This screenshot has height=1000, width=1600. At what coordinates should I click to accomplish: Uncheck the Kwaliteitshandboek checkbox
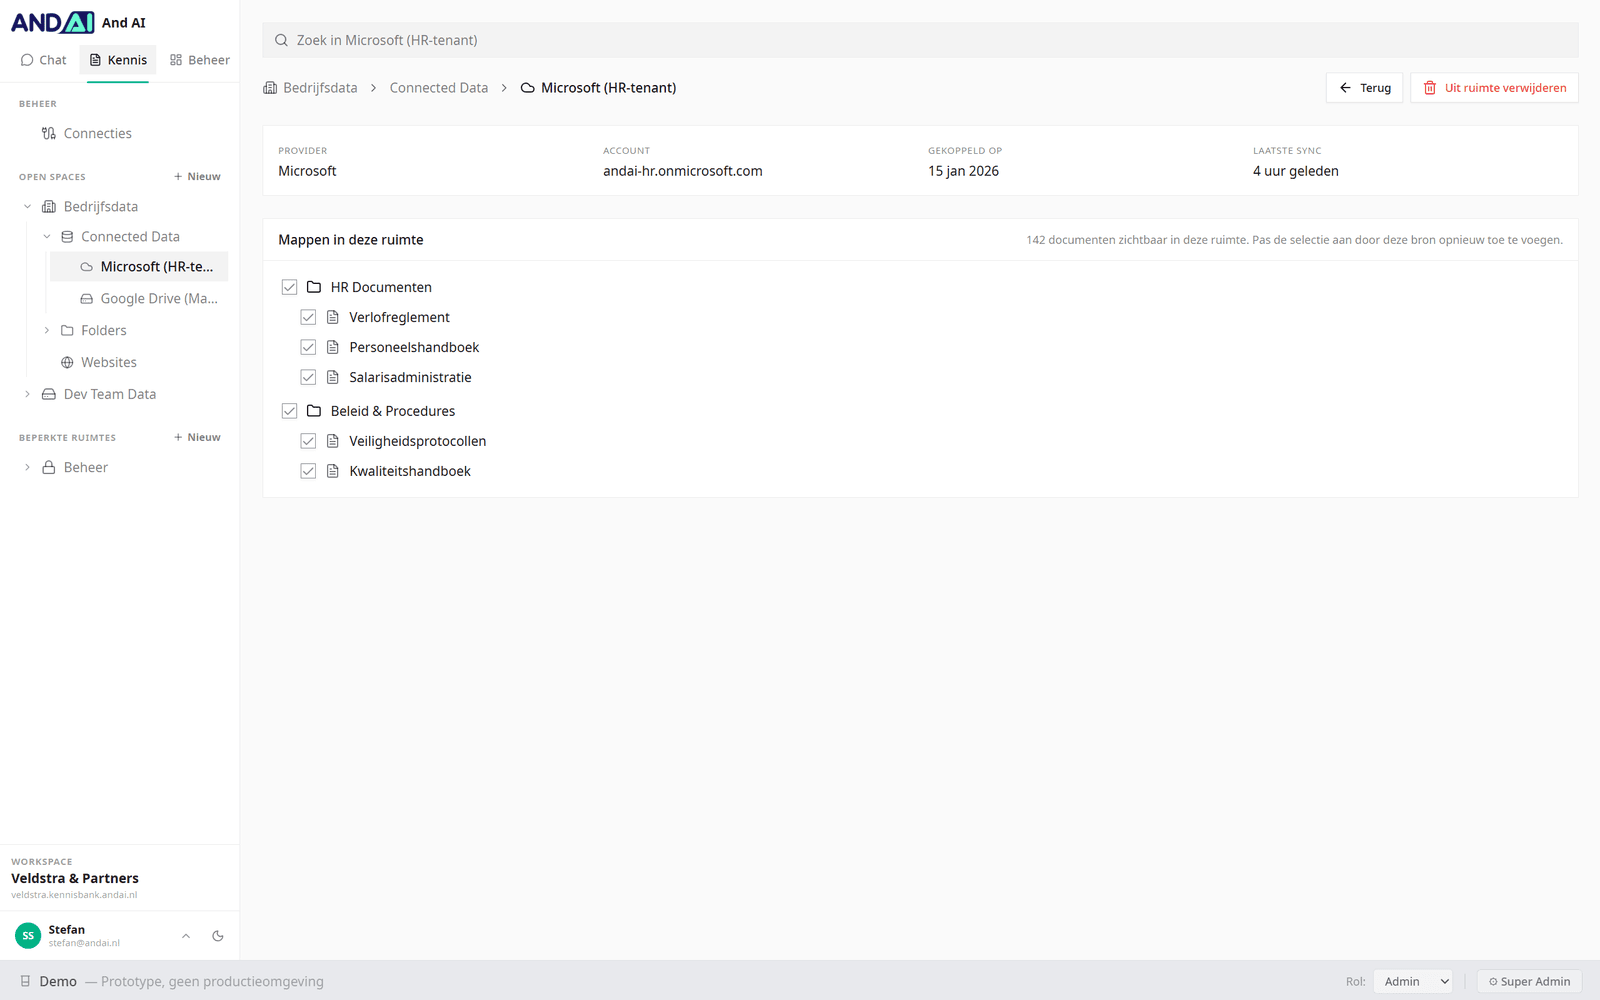pos(308,471)
